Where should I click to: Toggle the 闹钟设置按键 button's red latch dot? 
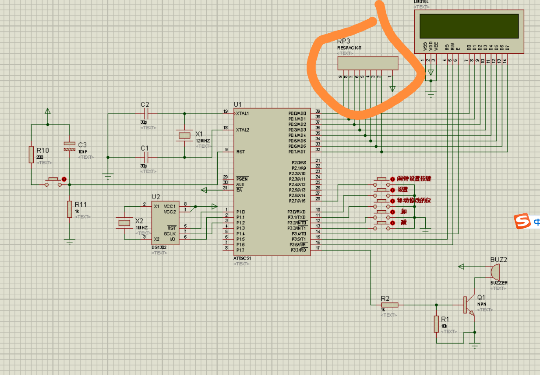[x=392, y=179]
